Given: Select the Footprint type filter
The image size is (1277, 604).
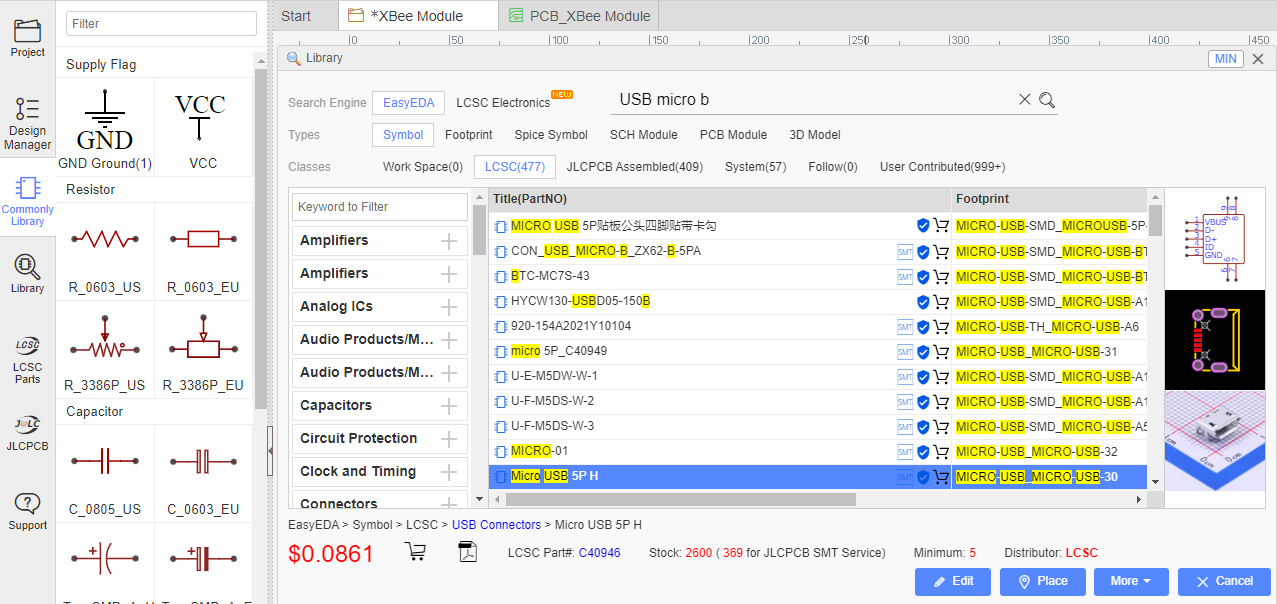Looking at the screenshot, I should pyautogui.click(x=469, y=135).
